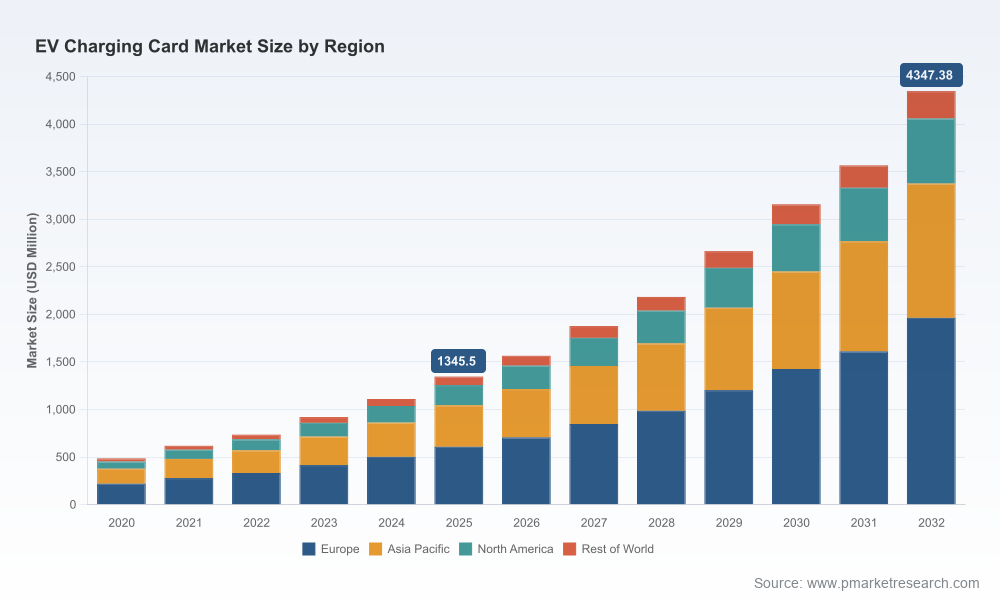Click the Asia Pacific segment of 2028 bar
This screenshot has width=1000, height=600.
pyautogui.click(x=661, y=377)
